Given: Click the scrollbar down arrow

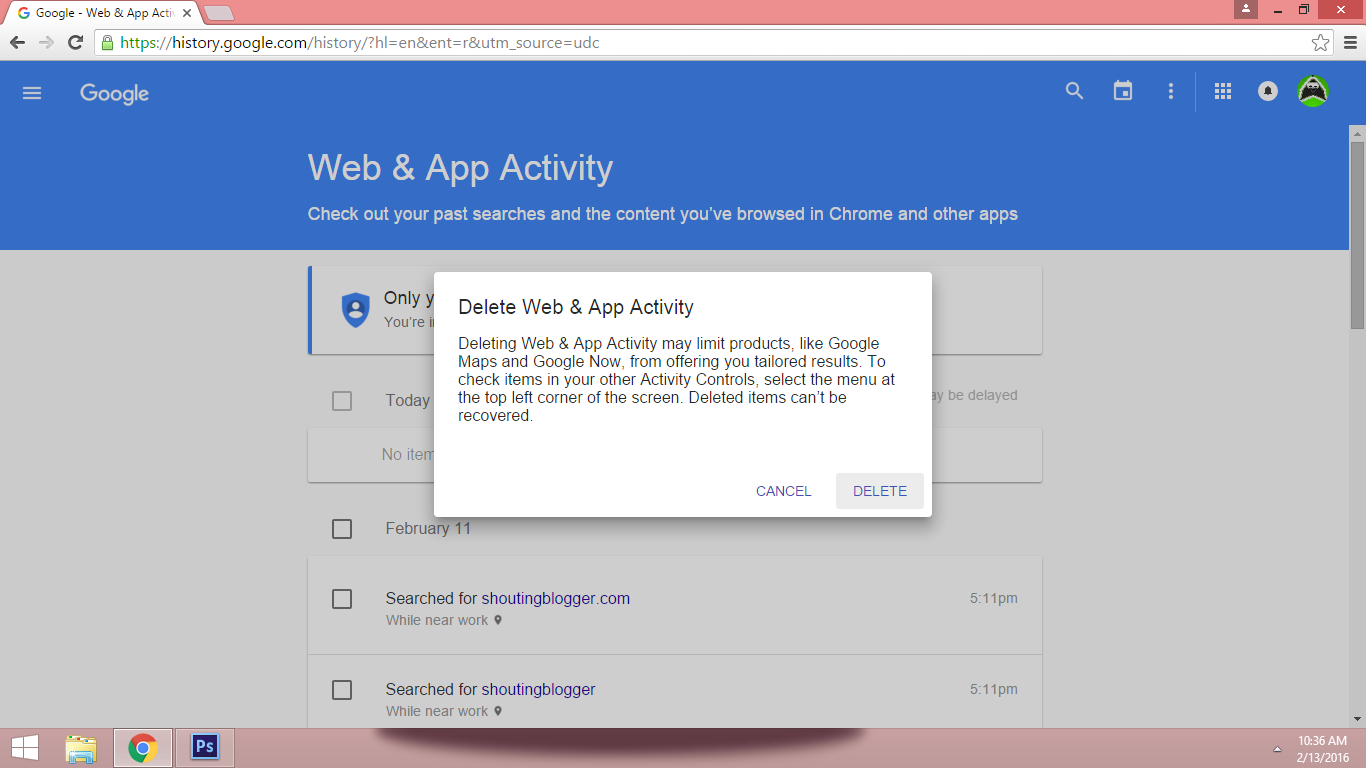Looking at the screenshot, I should 1357,718.
